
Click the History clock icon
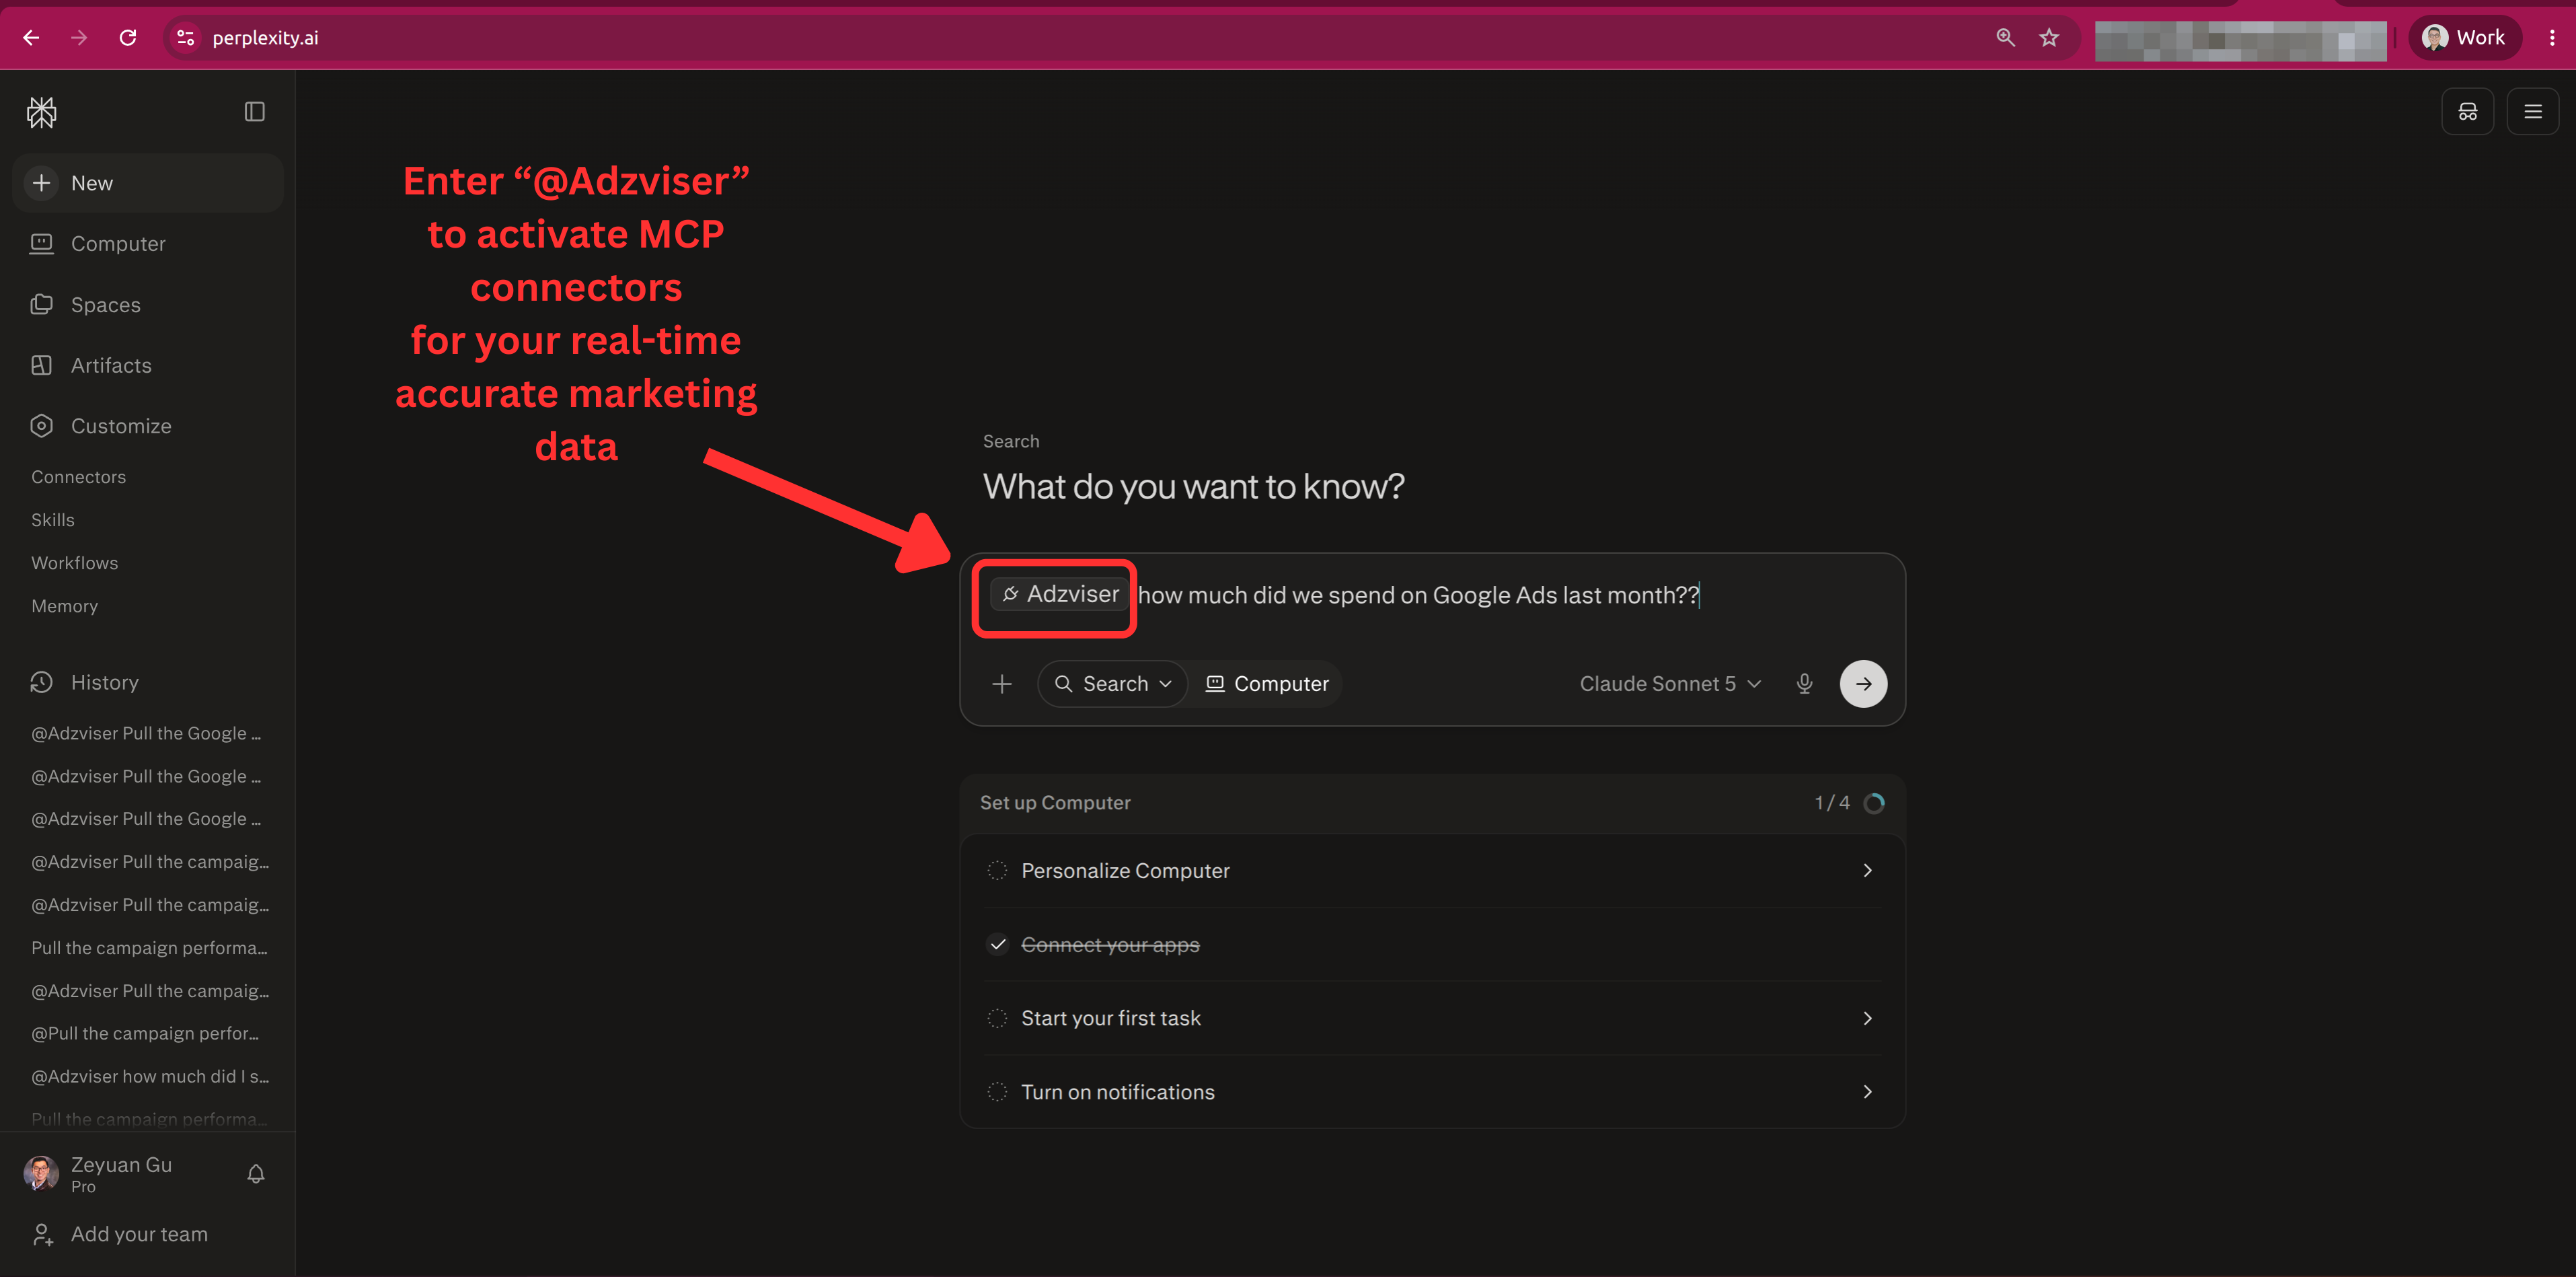click(x=41, y=682)
